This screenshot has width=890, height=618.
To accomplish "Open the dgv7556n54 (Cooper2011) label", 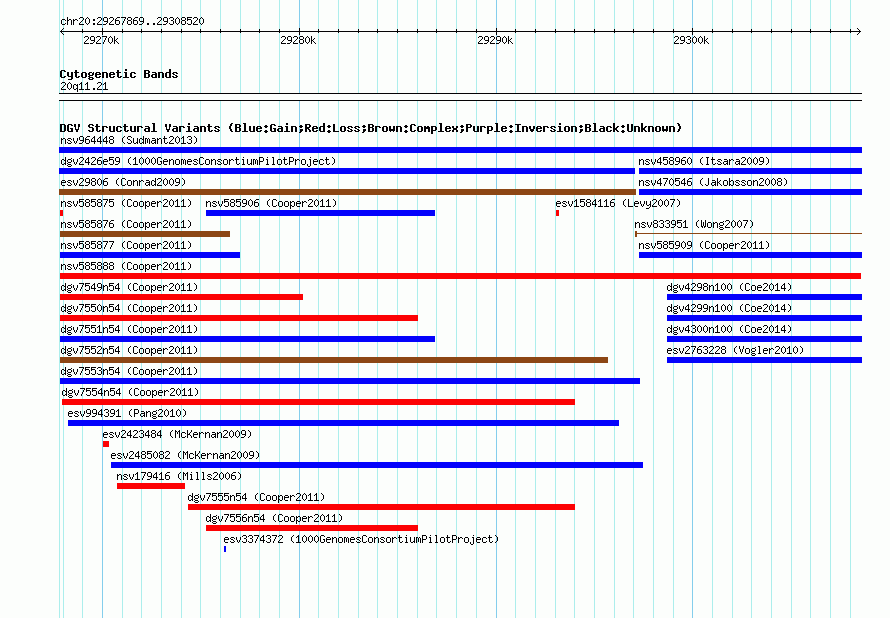I will (274, 518).
